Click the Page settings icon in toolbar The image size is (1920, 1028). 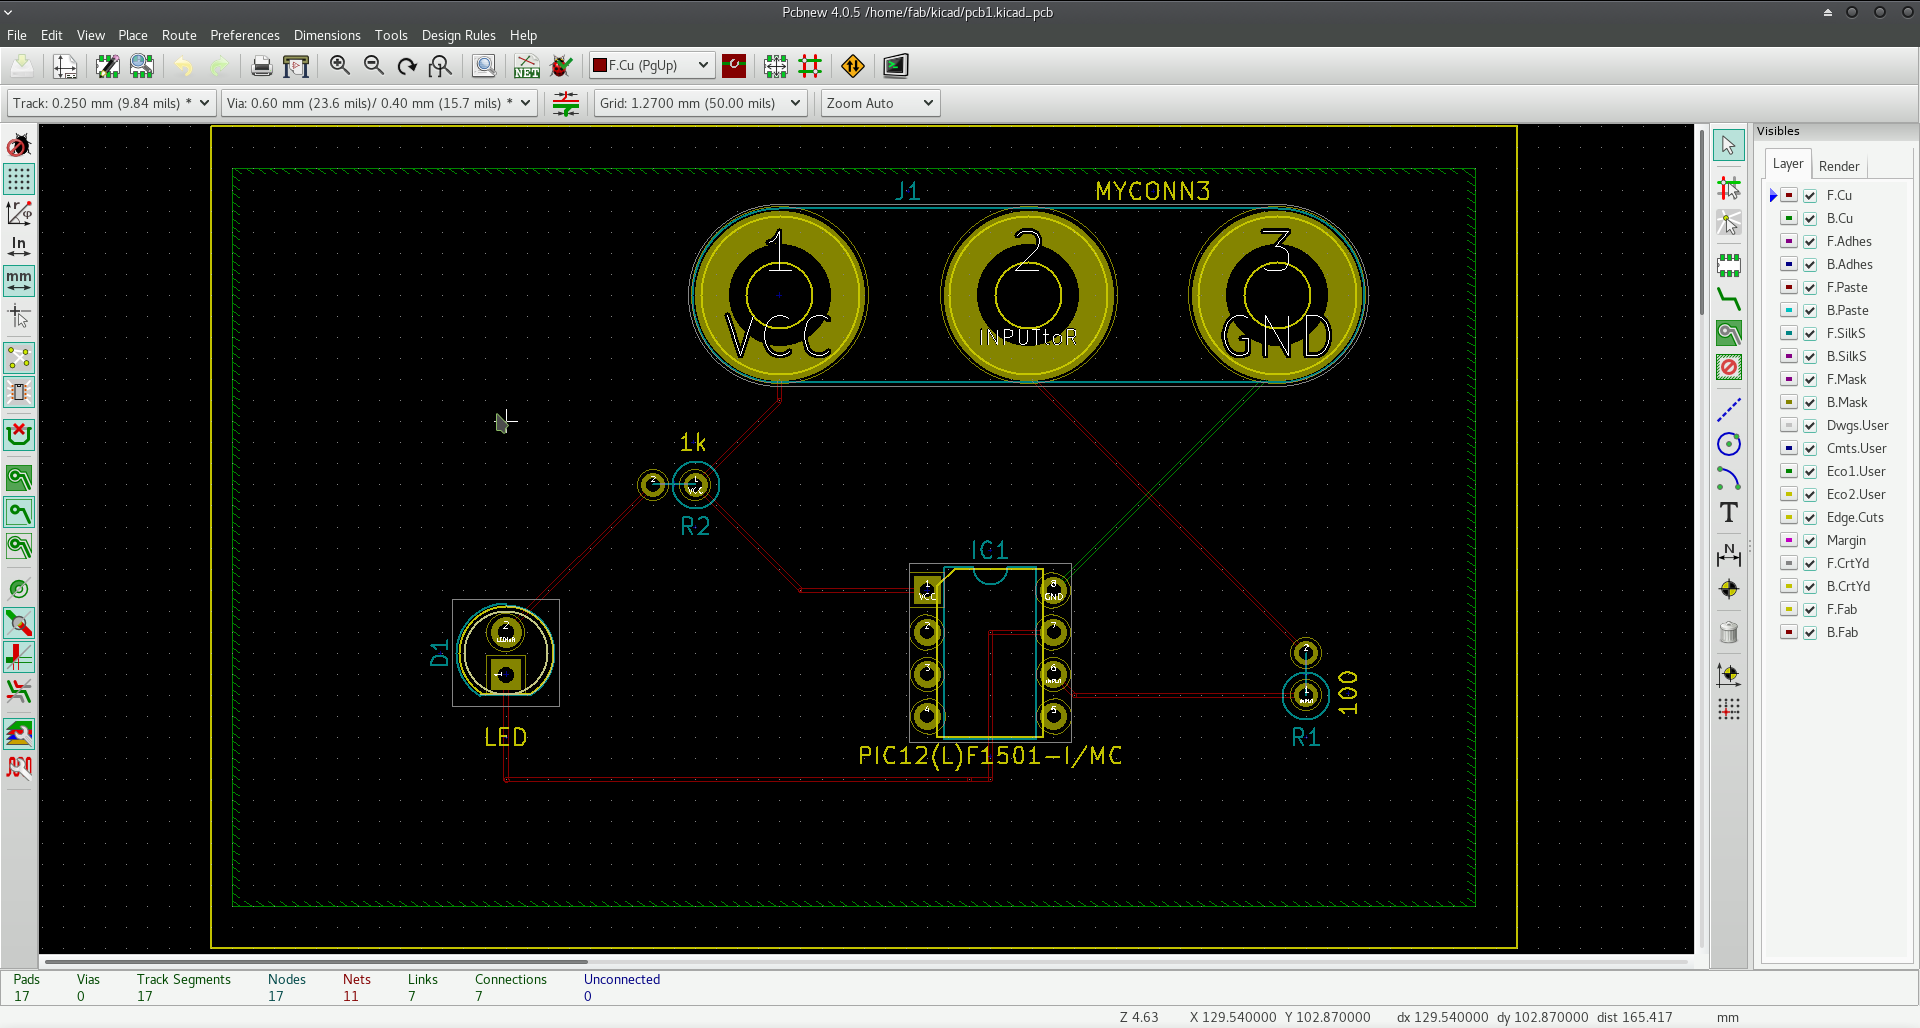65,66
